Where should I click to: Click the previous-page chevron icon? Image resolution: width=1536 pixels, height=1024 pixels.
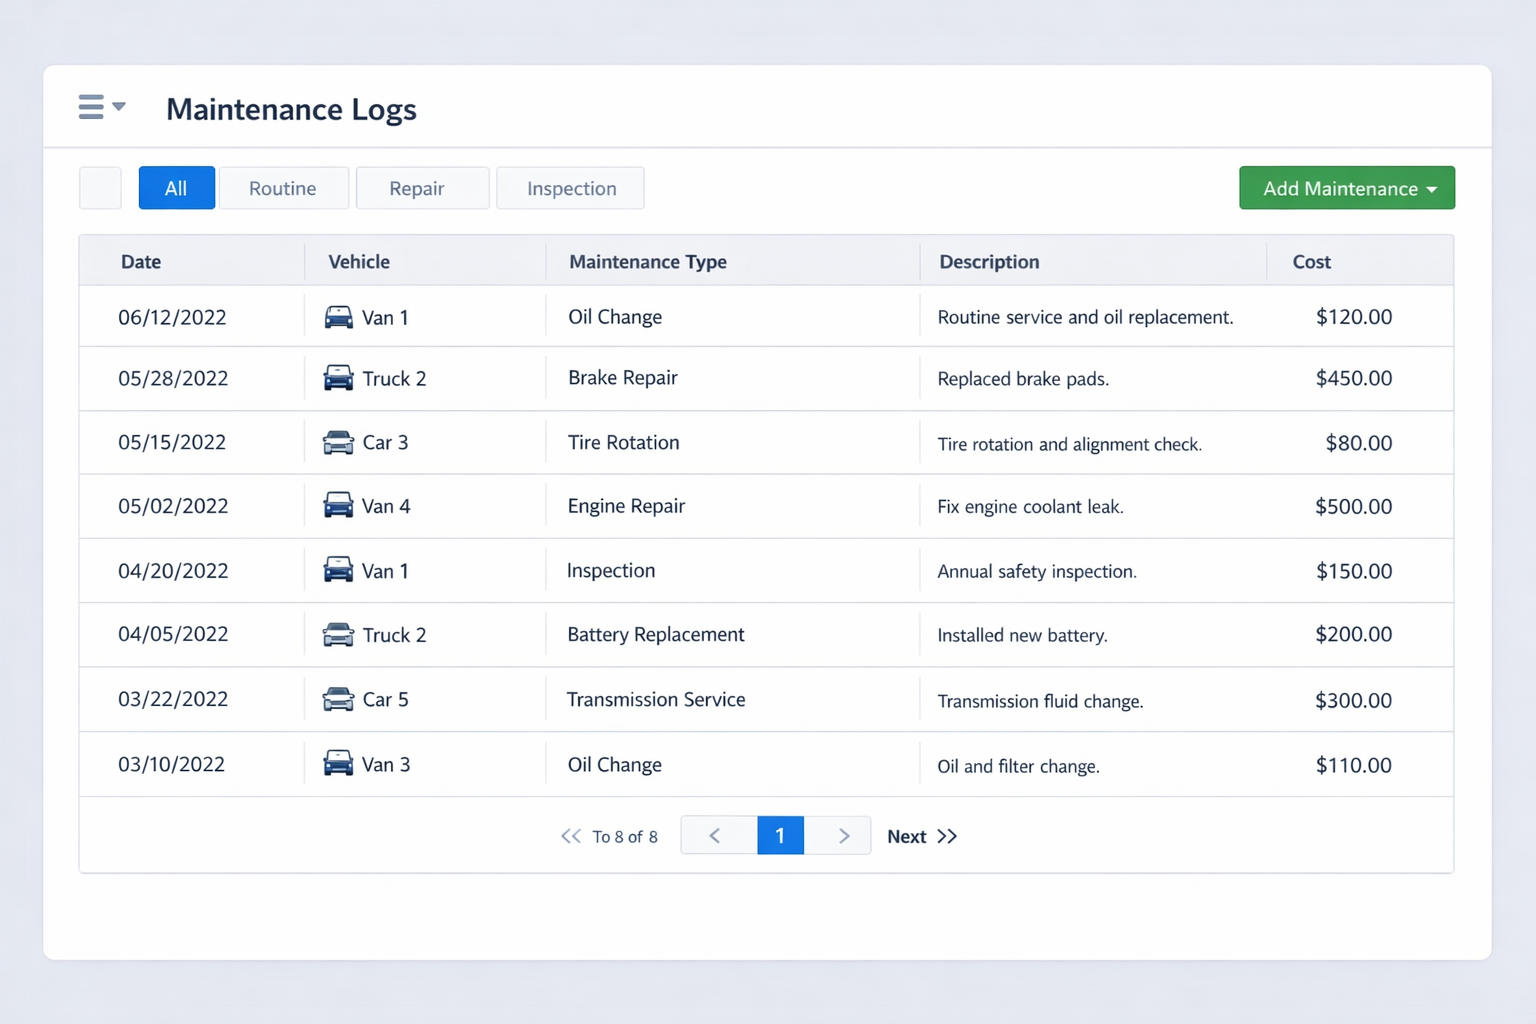click(x=717, y=835)
